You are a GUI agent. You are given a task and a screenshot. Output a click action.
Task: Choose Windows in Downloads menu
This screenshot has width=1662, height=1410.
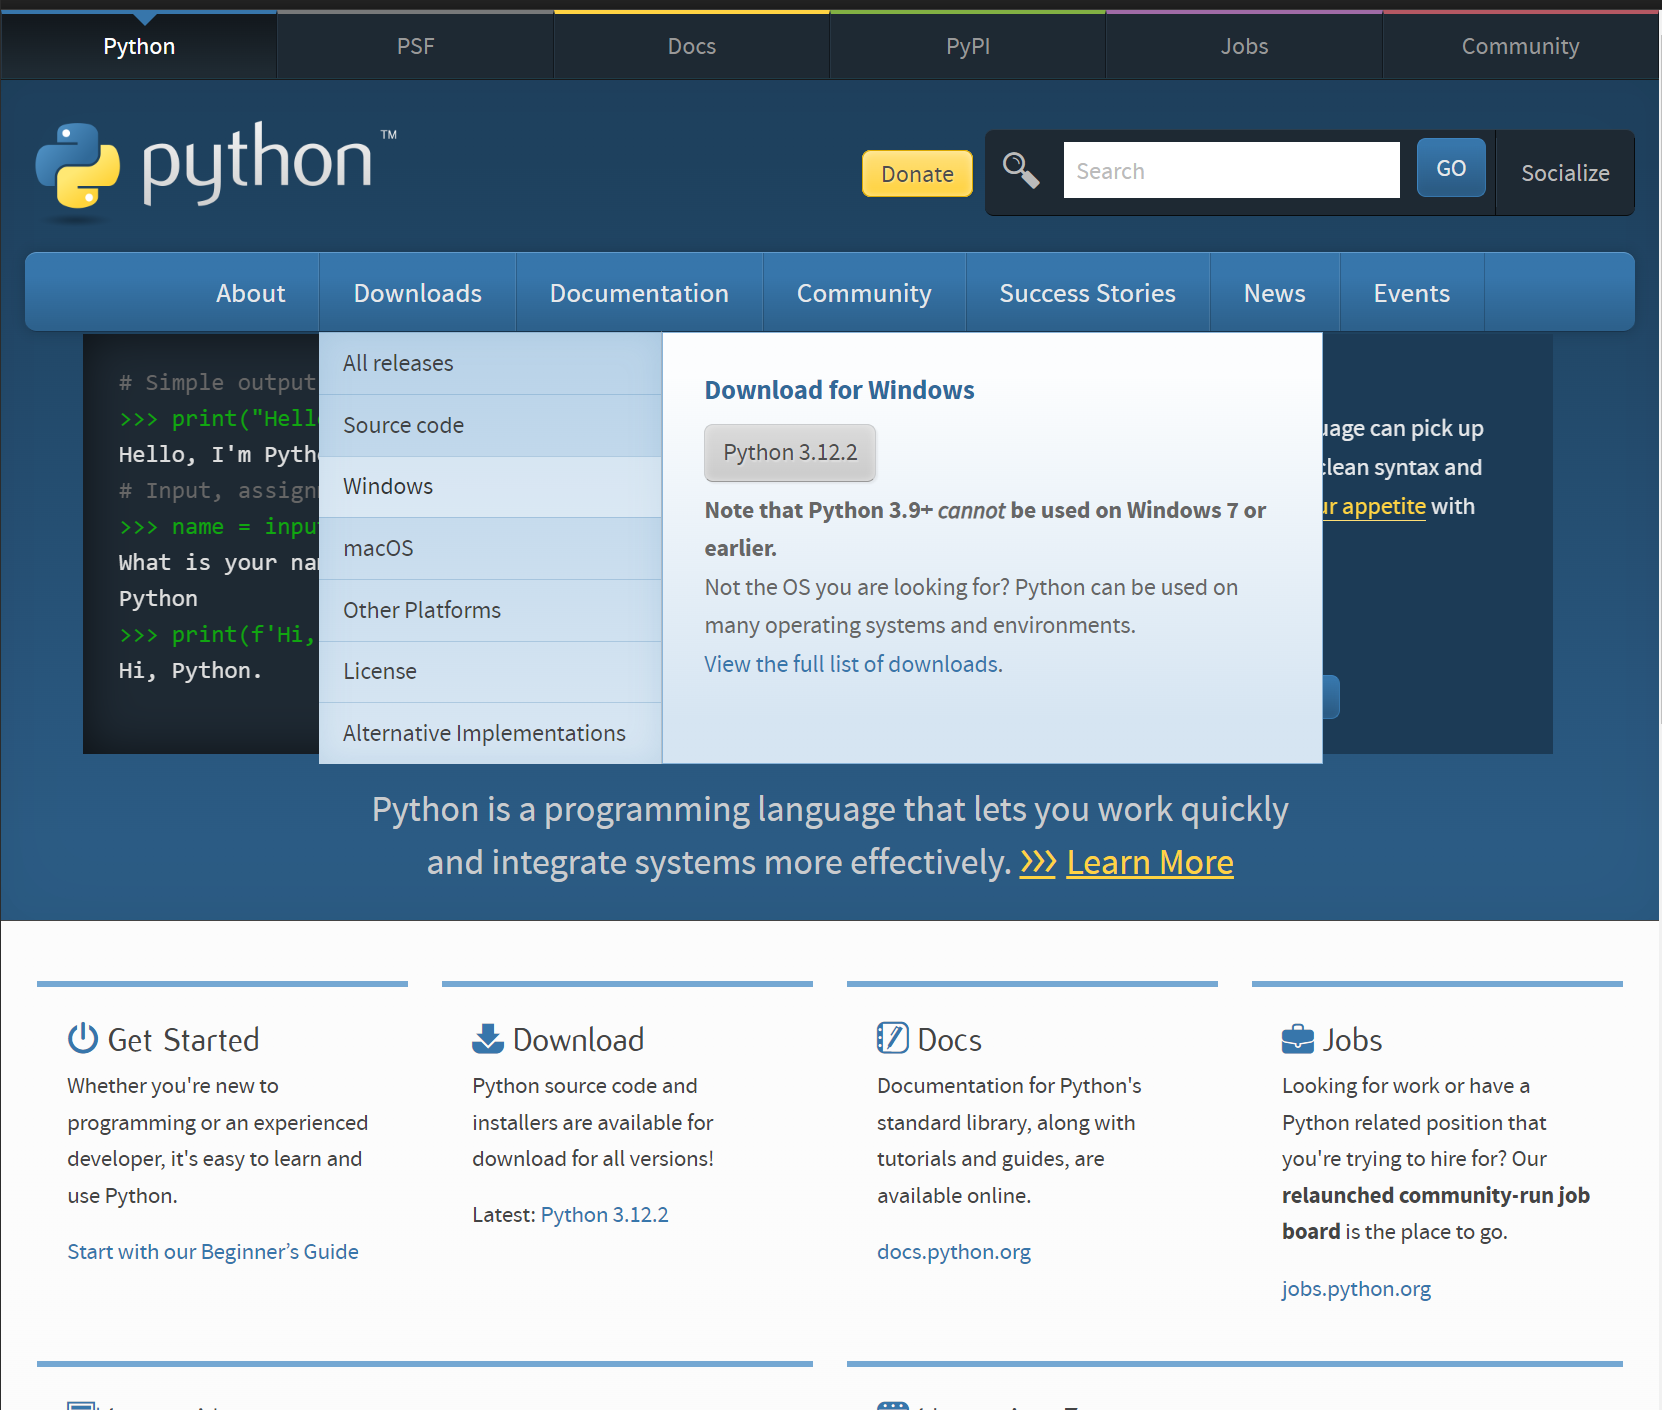pyautogui.click(x=490, y=486)
